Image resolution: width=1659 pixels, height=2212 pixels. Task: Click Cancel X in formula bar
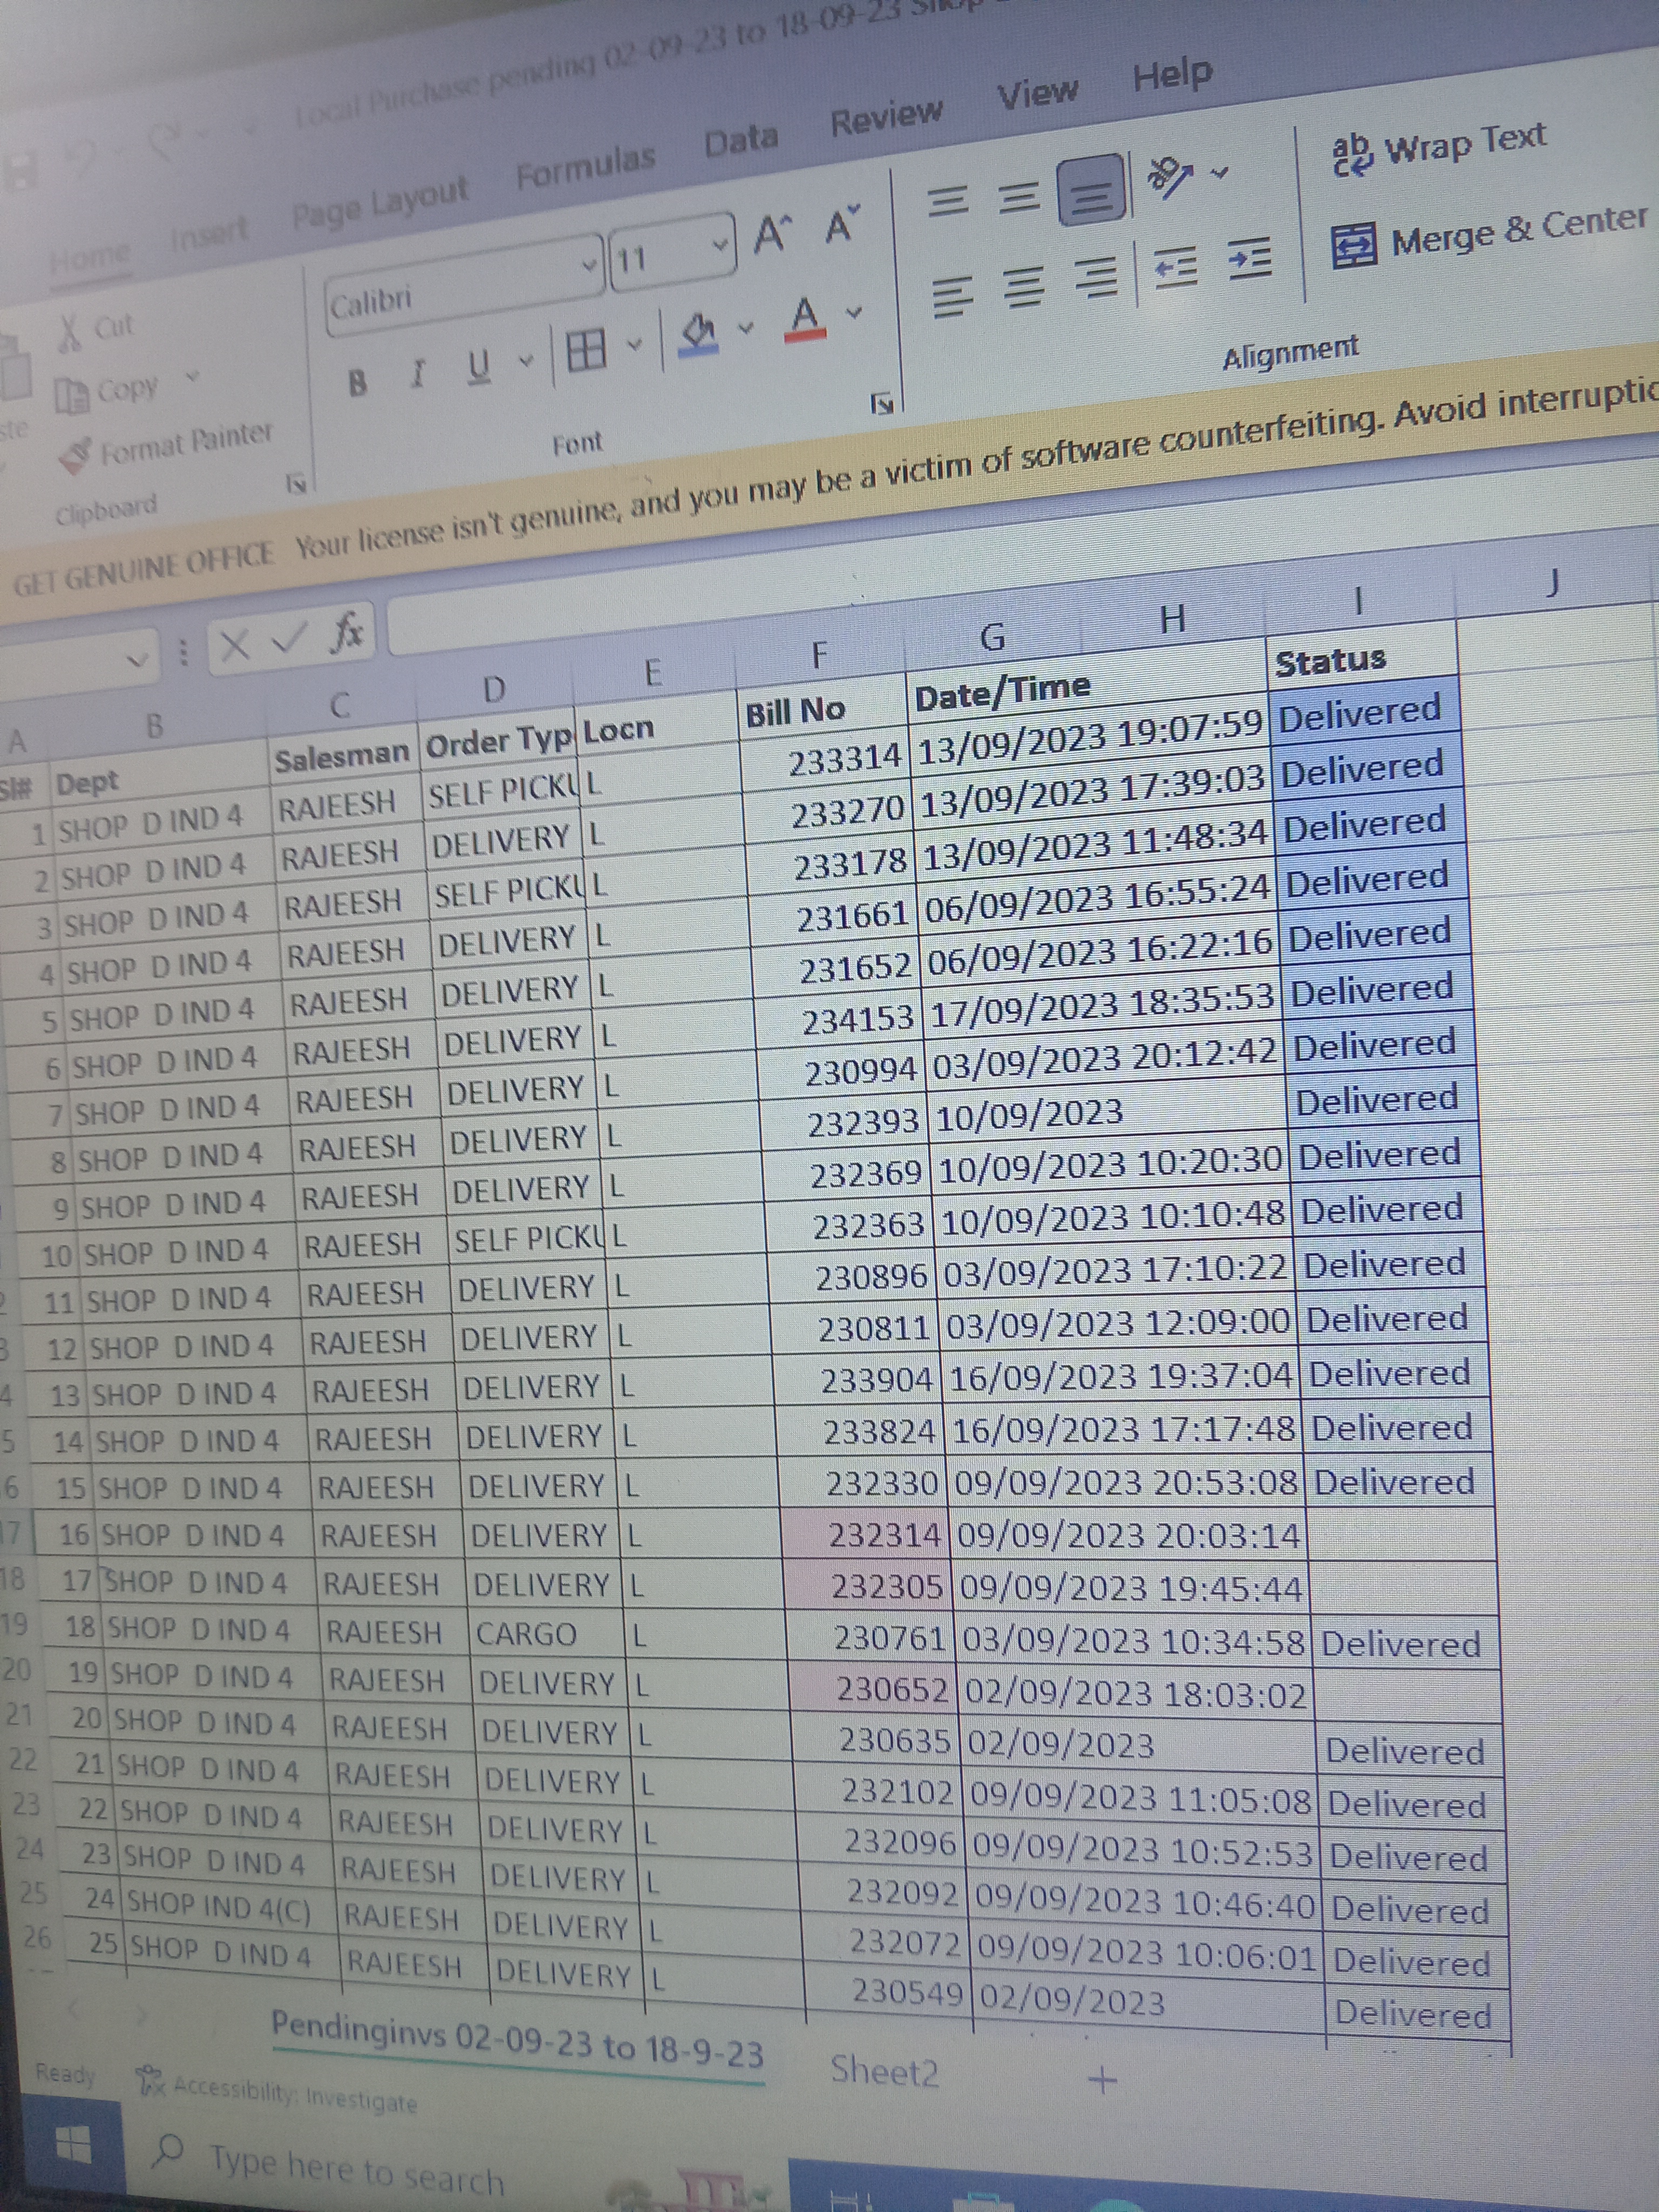tap(235, 646)
